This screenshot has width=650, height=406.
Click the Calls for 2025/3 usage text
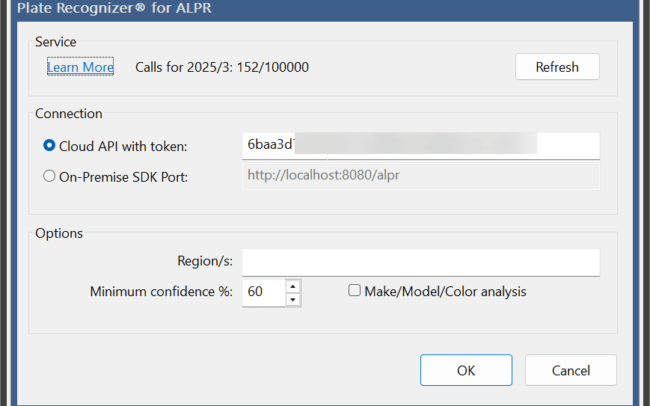[222, 67]
